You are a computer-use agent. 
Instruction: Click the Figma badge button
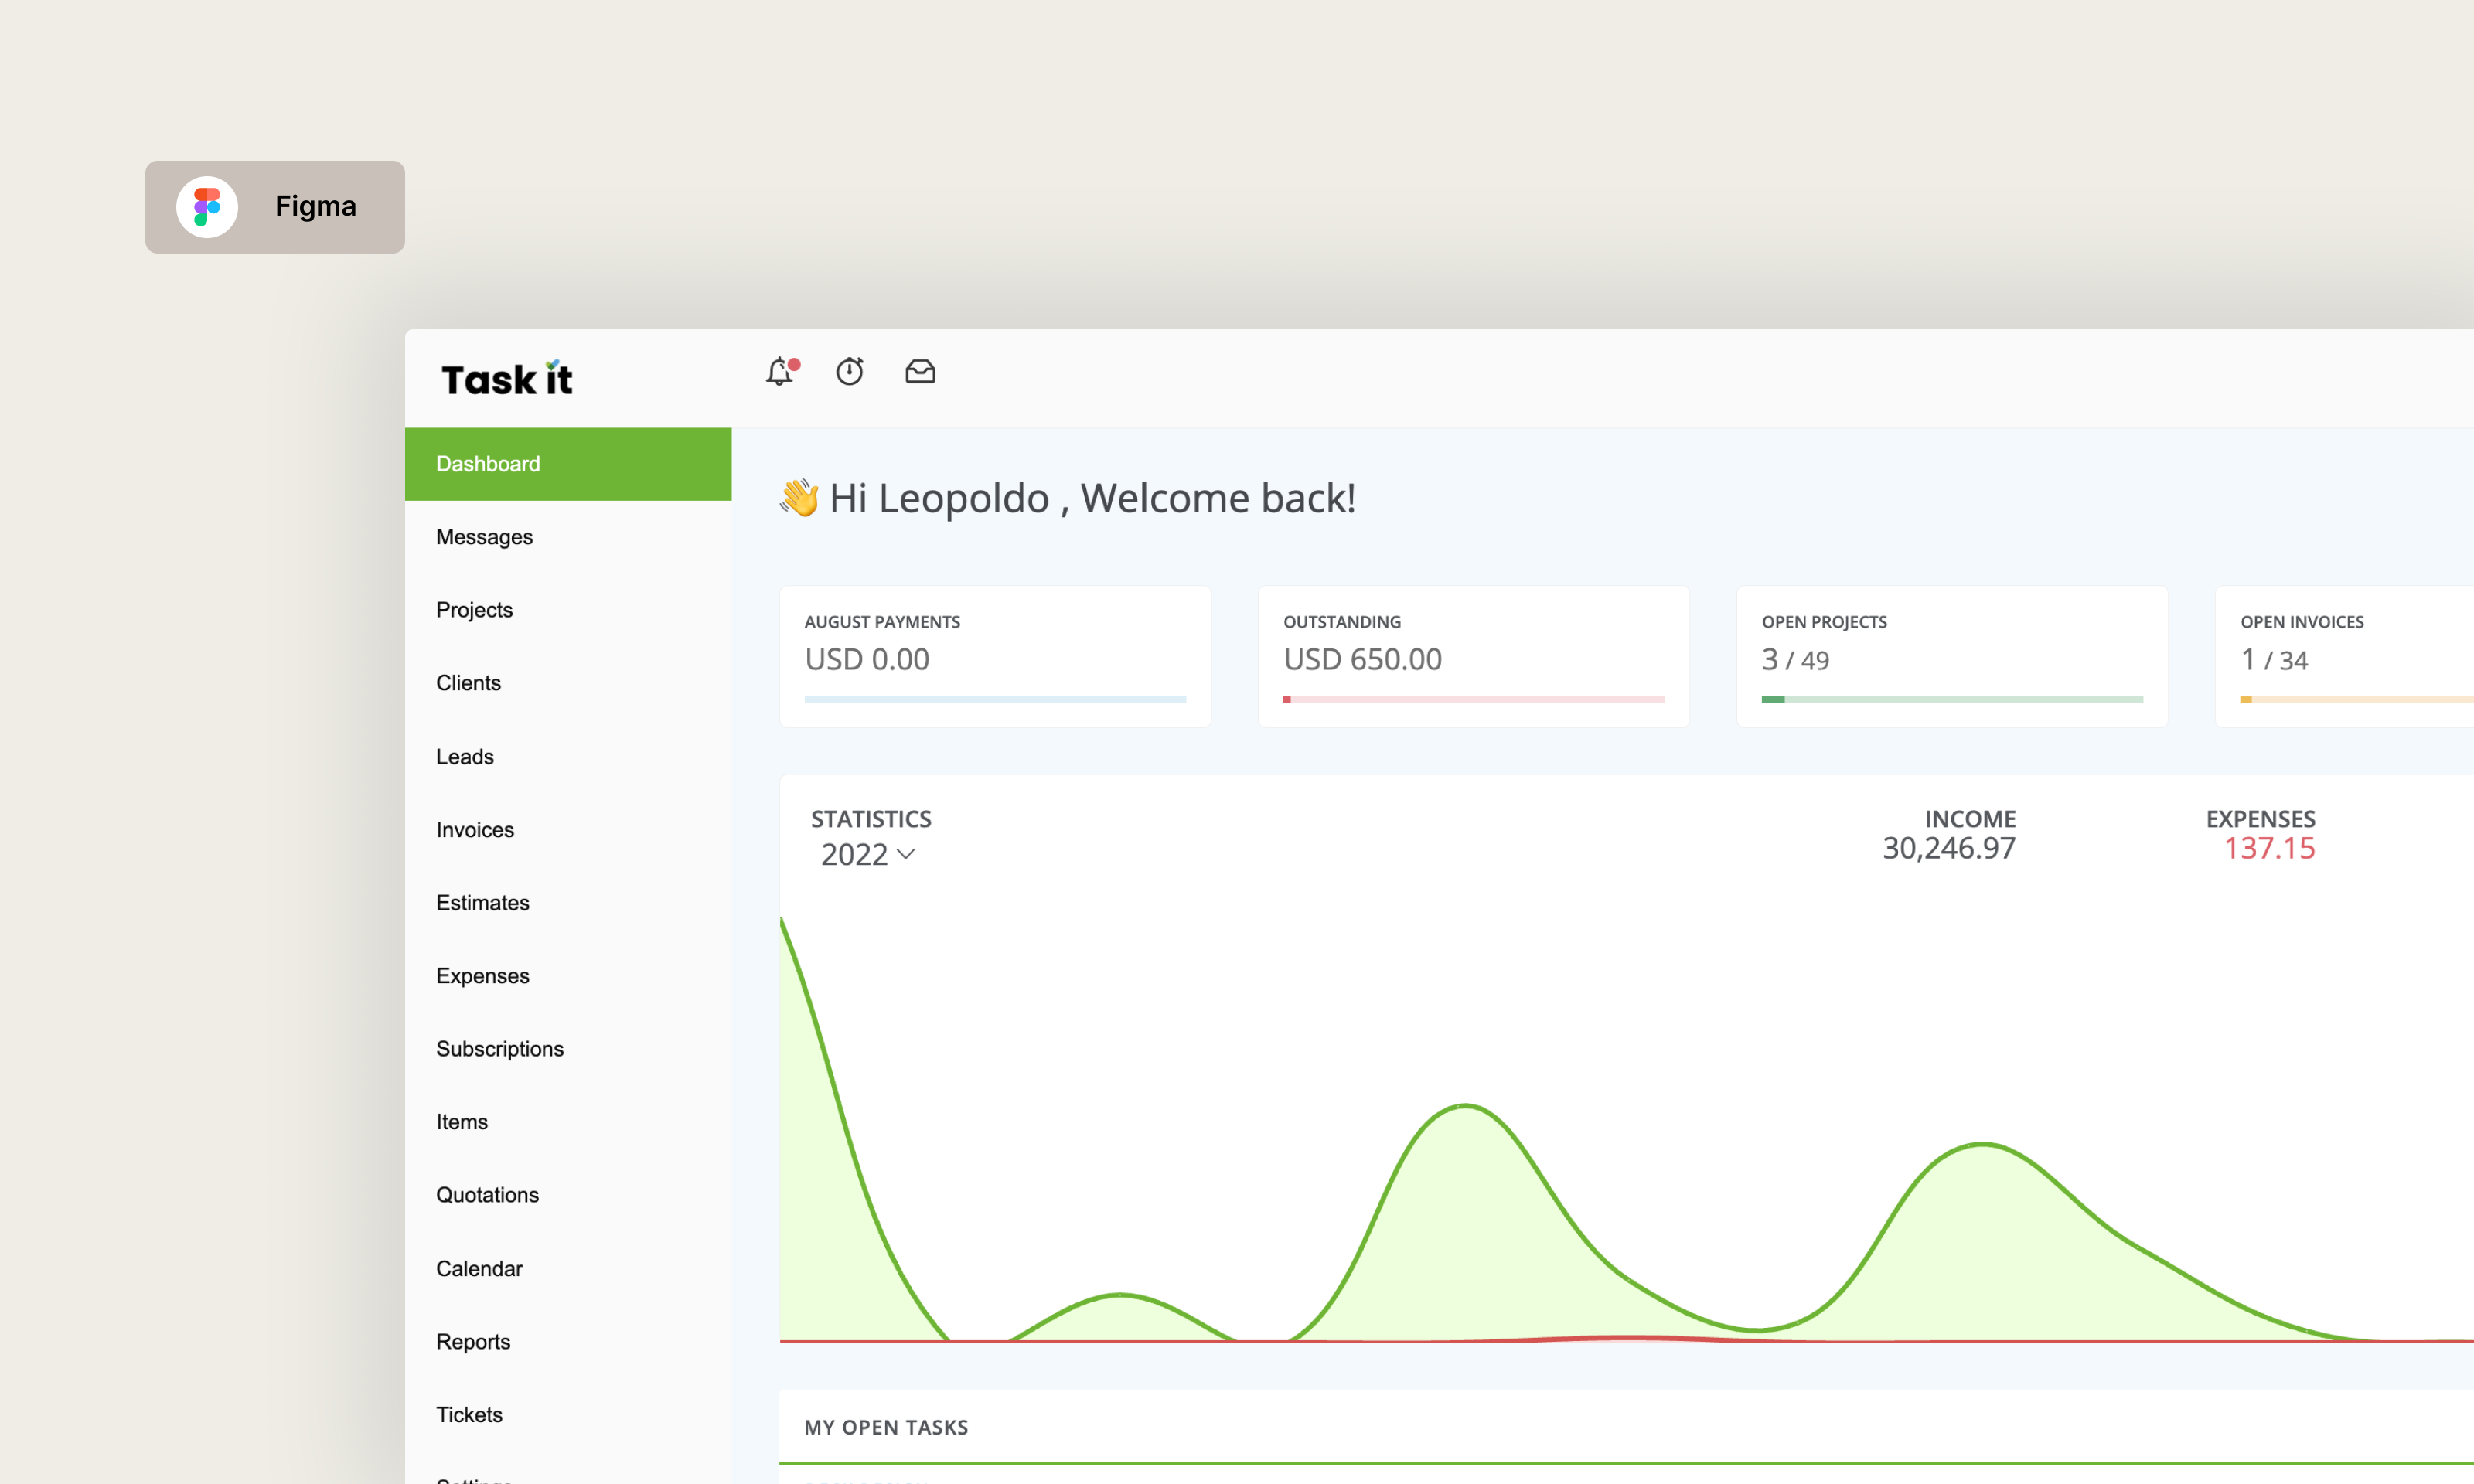point(275,207)
